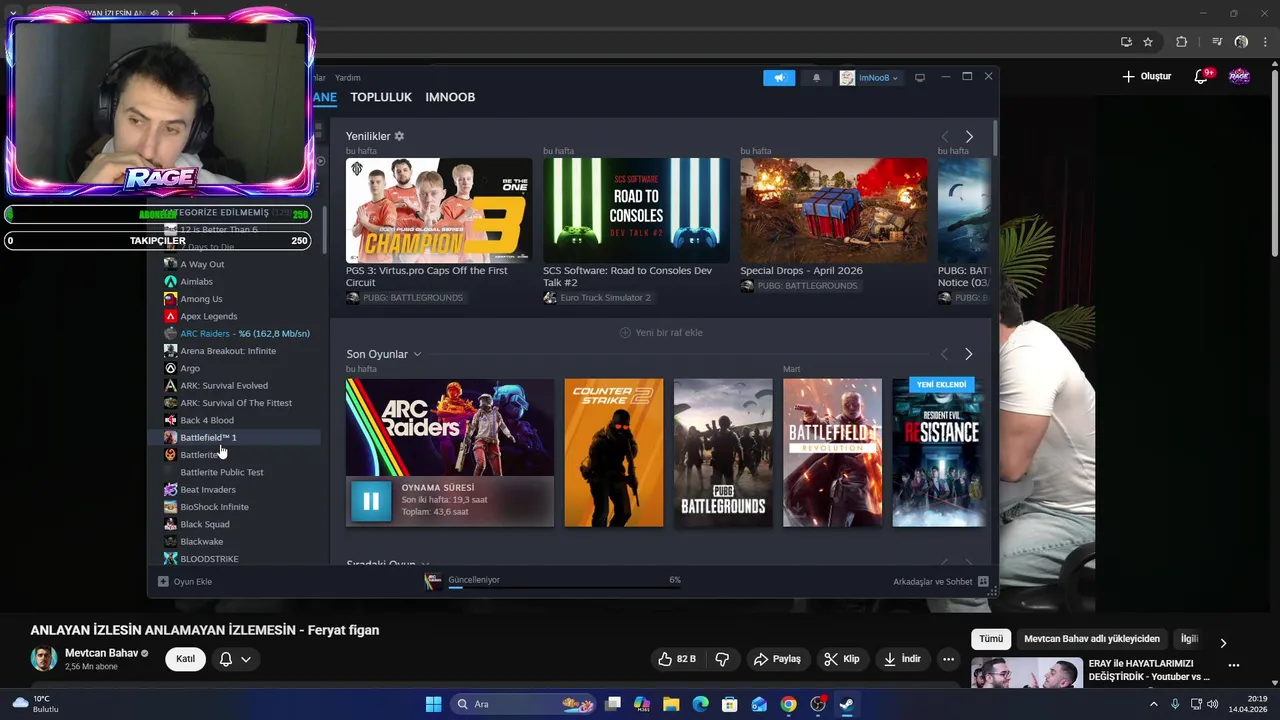1280x720 pixels.
Task: Open Steam announcements megaphone button
Action: 779,77
